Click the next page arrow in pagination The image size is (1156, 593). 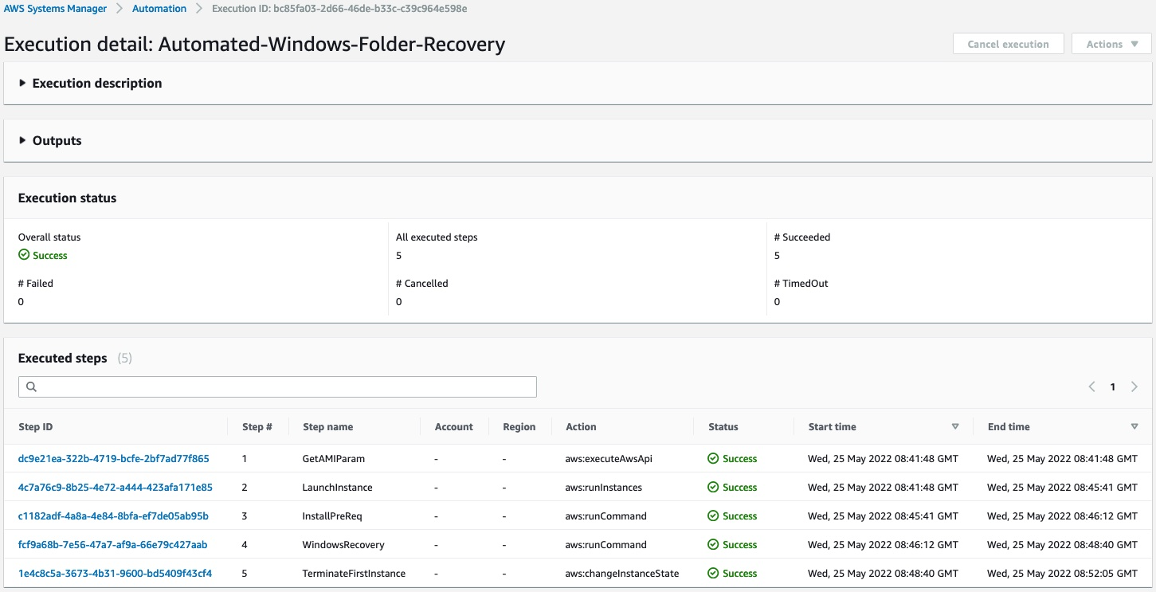point(1134,386)
